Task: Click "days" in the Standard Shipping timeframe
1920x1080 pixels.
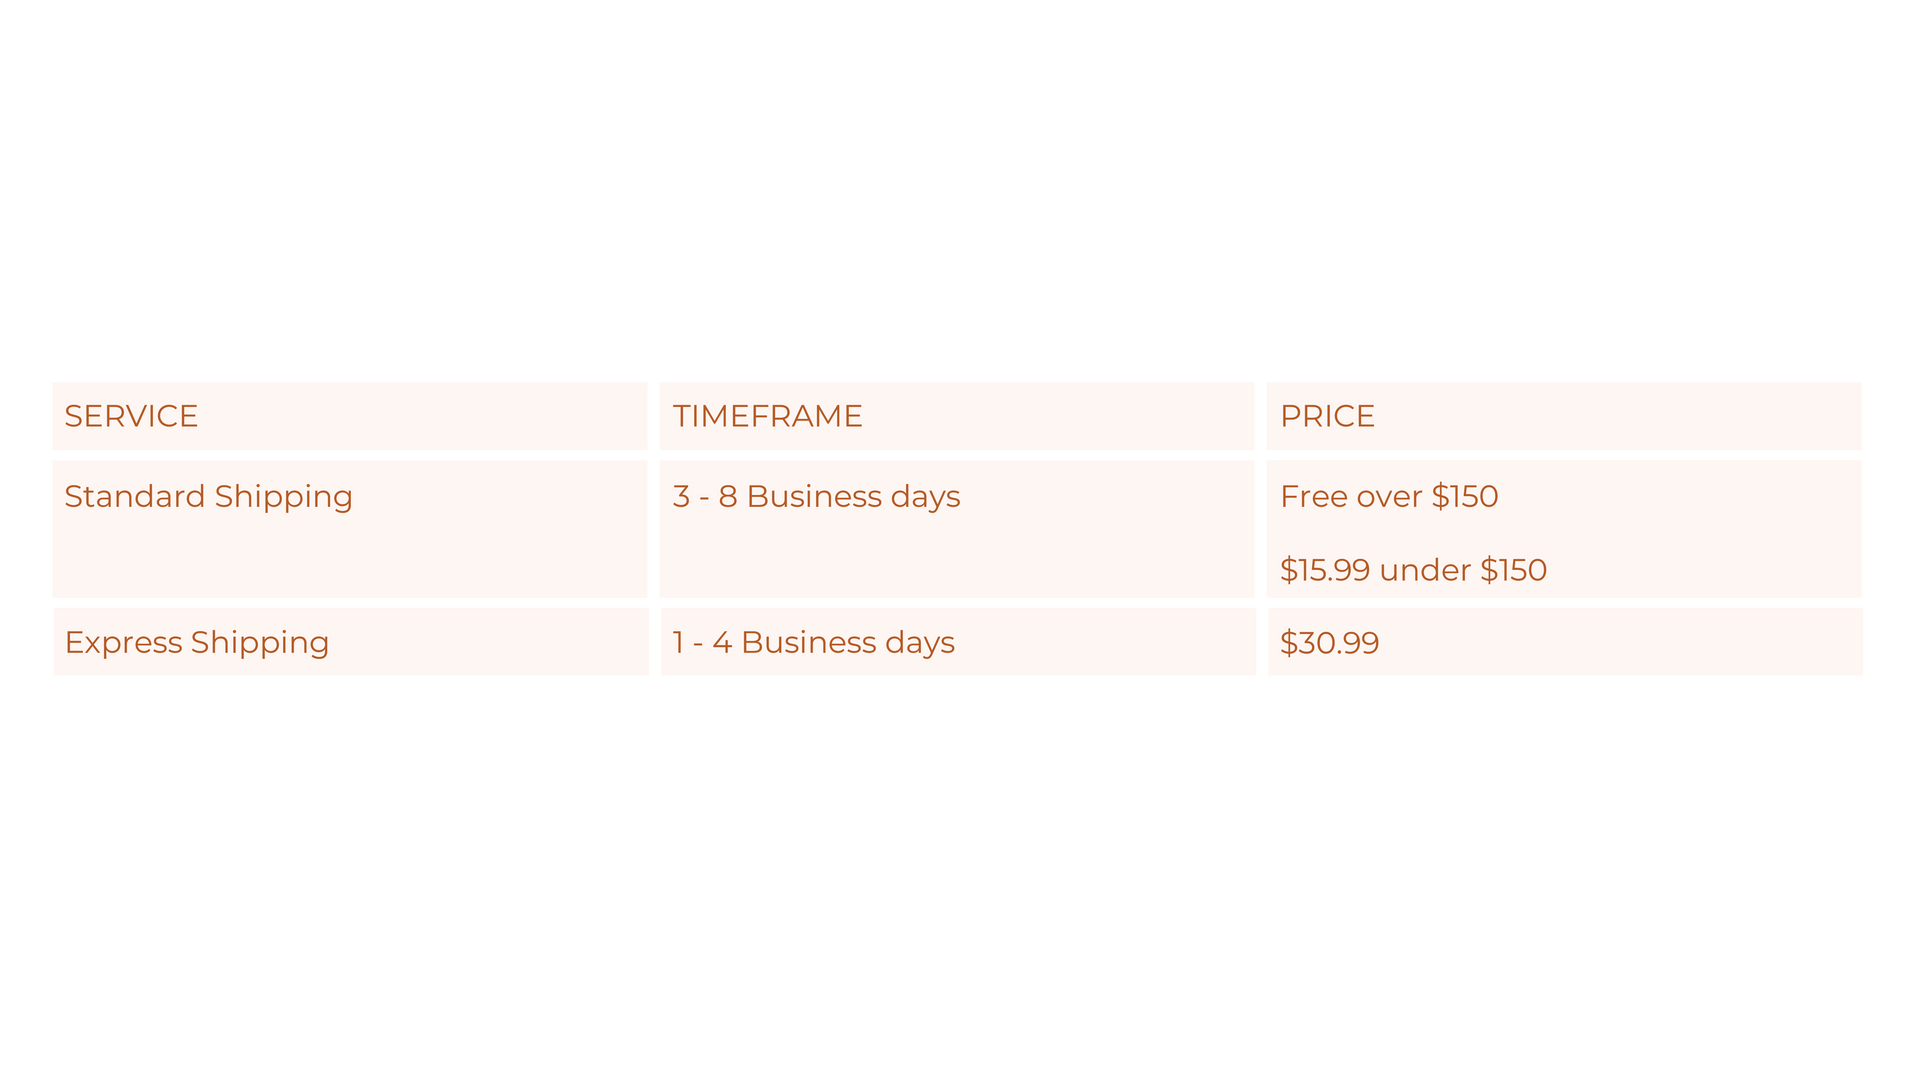Action: pyautogui.click(x=925, y=496)
